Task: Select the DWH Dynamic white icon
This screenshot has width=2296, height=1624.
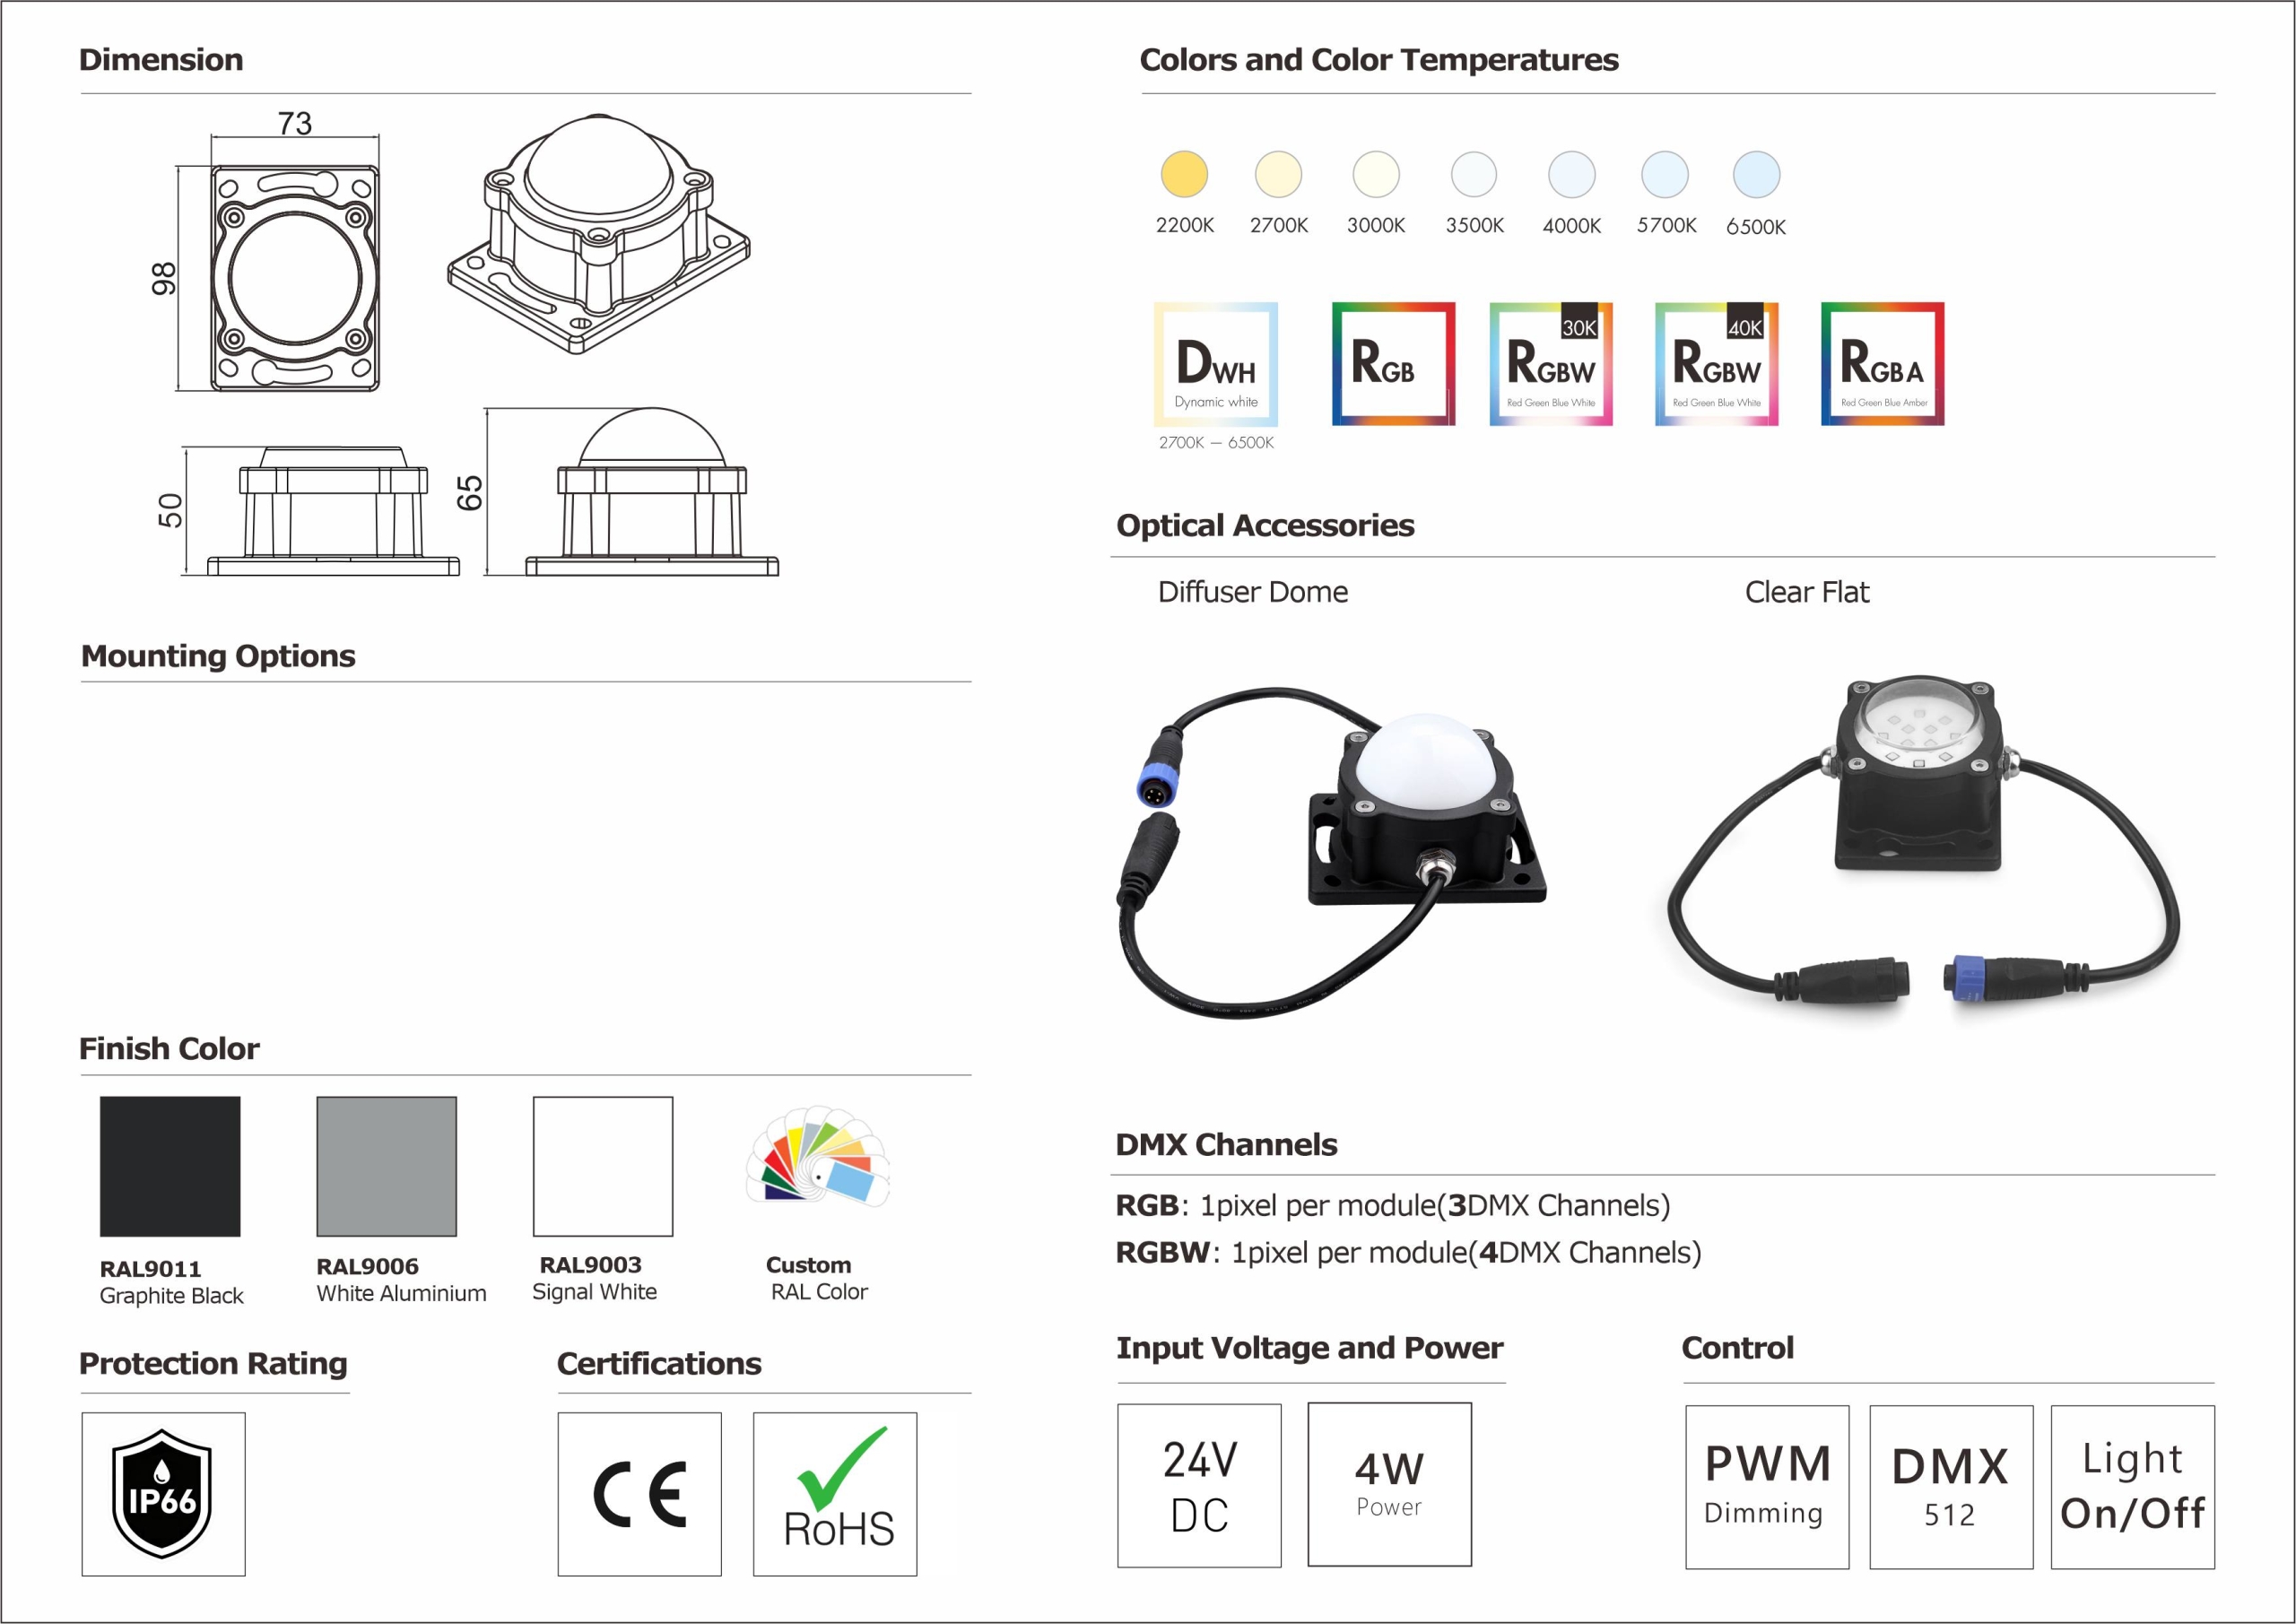Action: point(1216,364)
